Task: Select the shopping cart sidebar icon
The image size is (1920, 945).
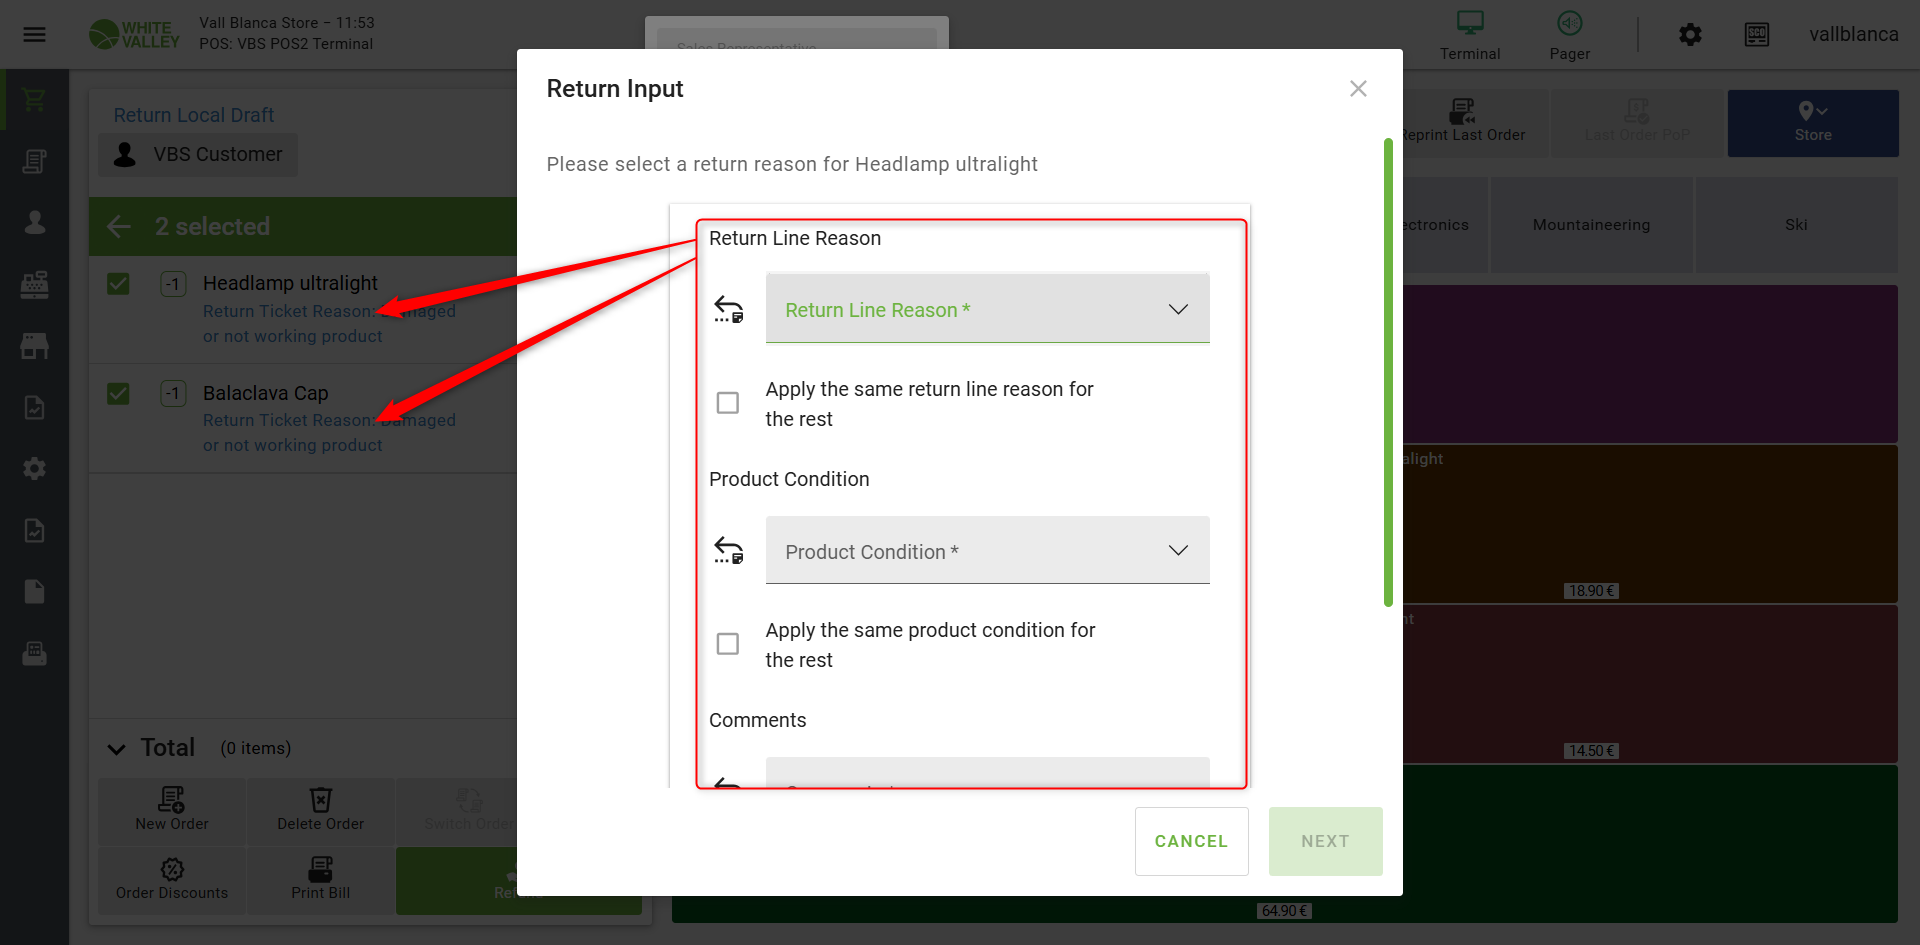Action: (34, 100)
